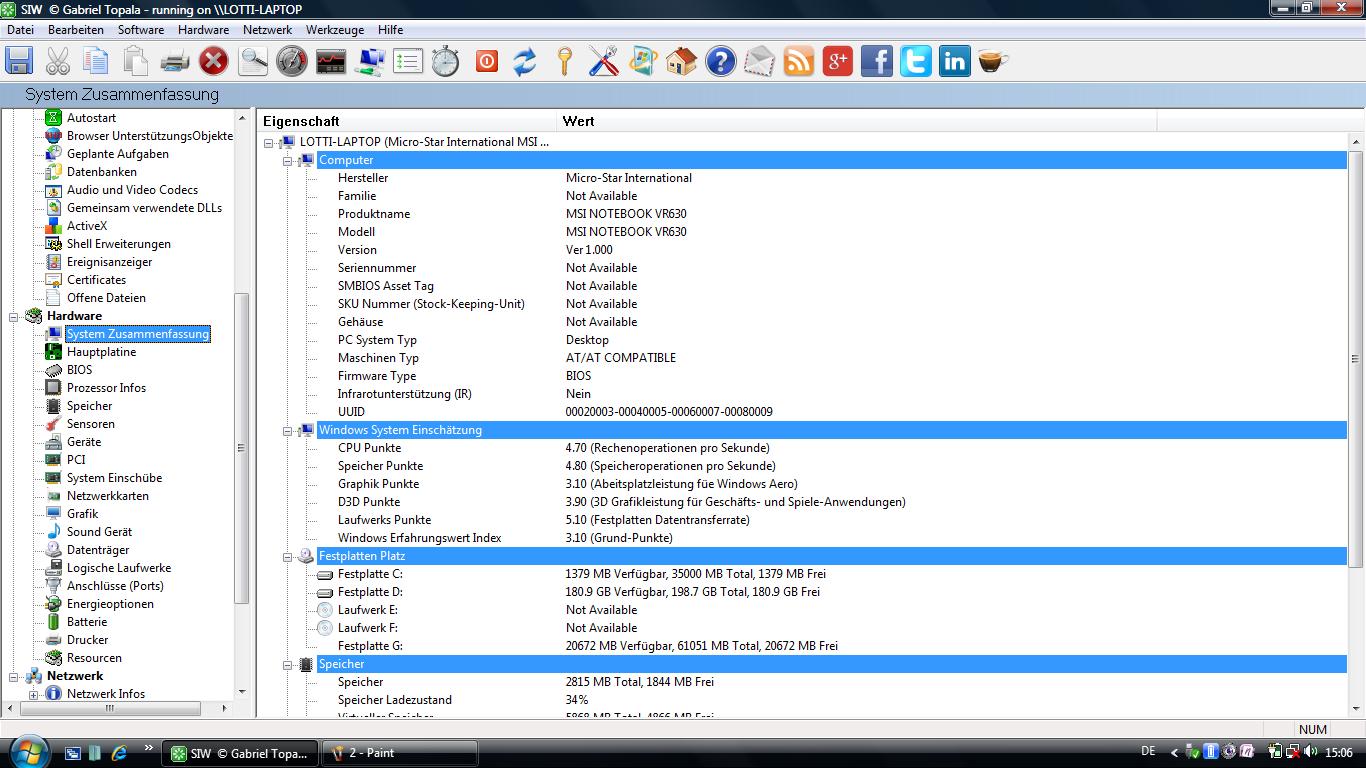Viewport: 1366px width, 768px height.
Task: Expand the Netzwerk Infos tree node
Action: pyautogui.click(x=33, y=694)
